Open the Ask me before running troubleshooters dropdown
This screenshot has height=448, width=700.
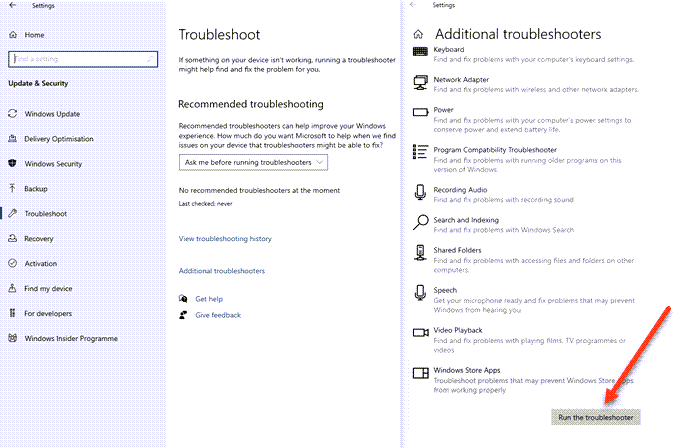point(253,162)
